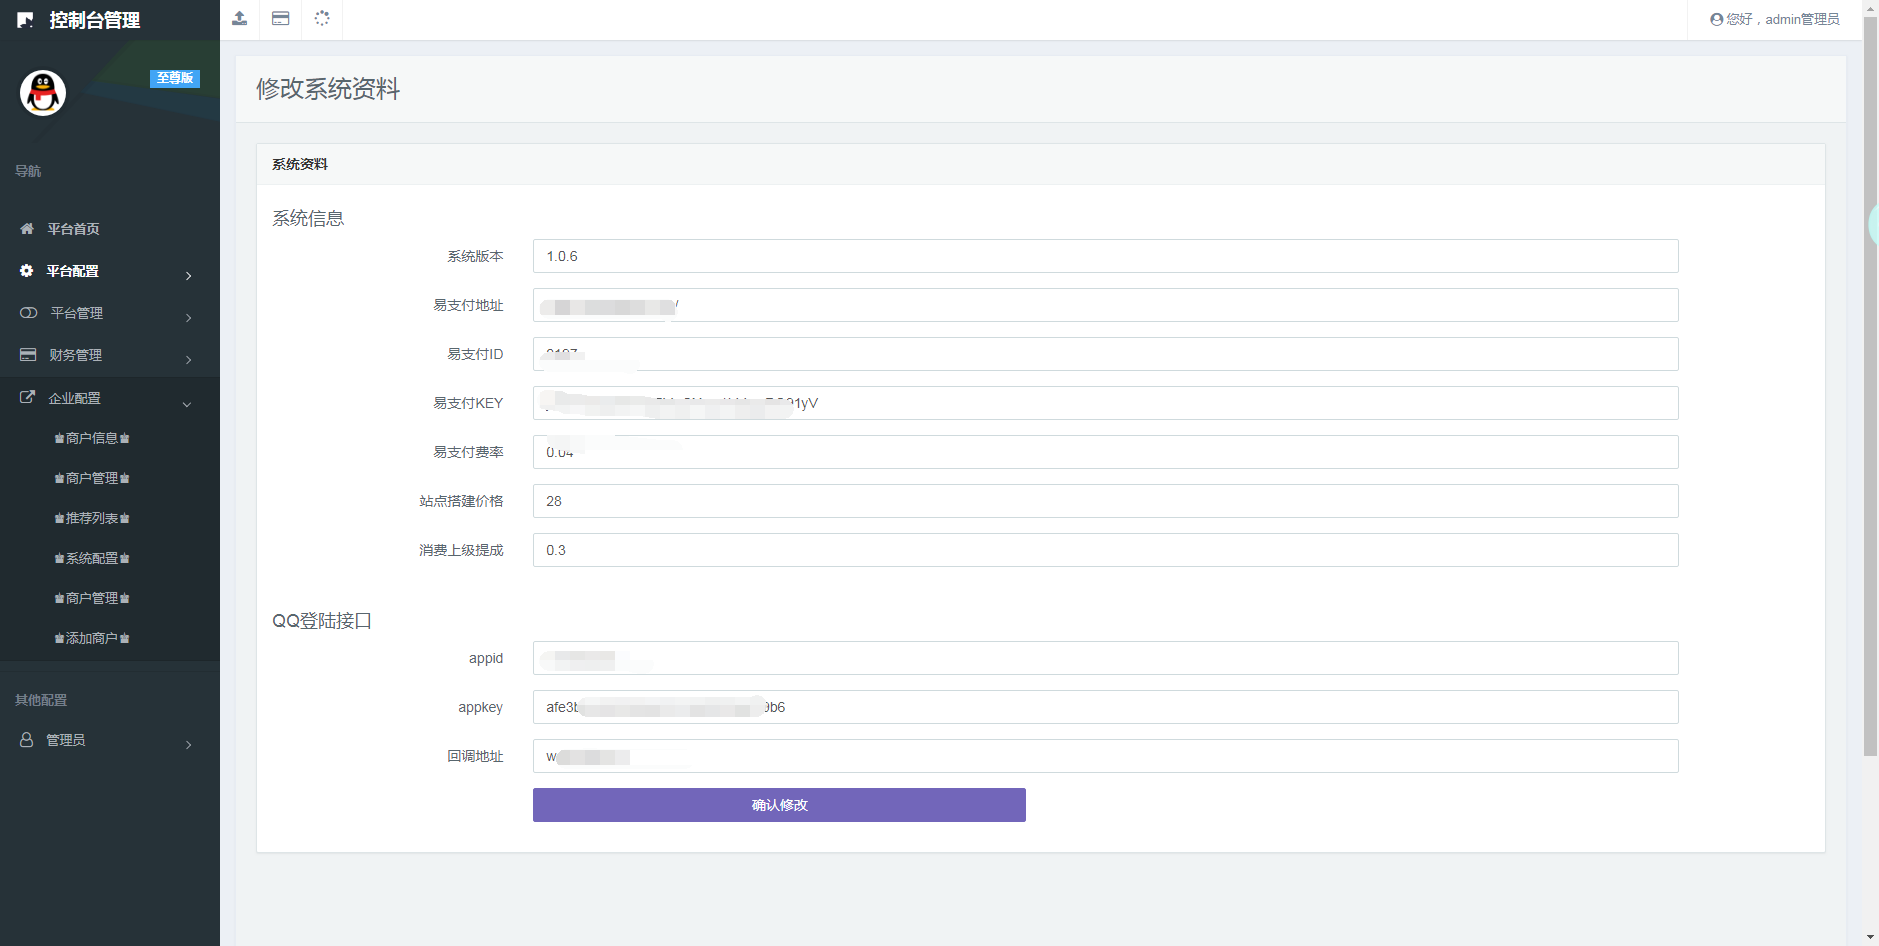Click the 回调地址 input field
1879x946 pixels.
[1105, 756]
